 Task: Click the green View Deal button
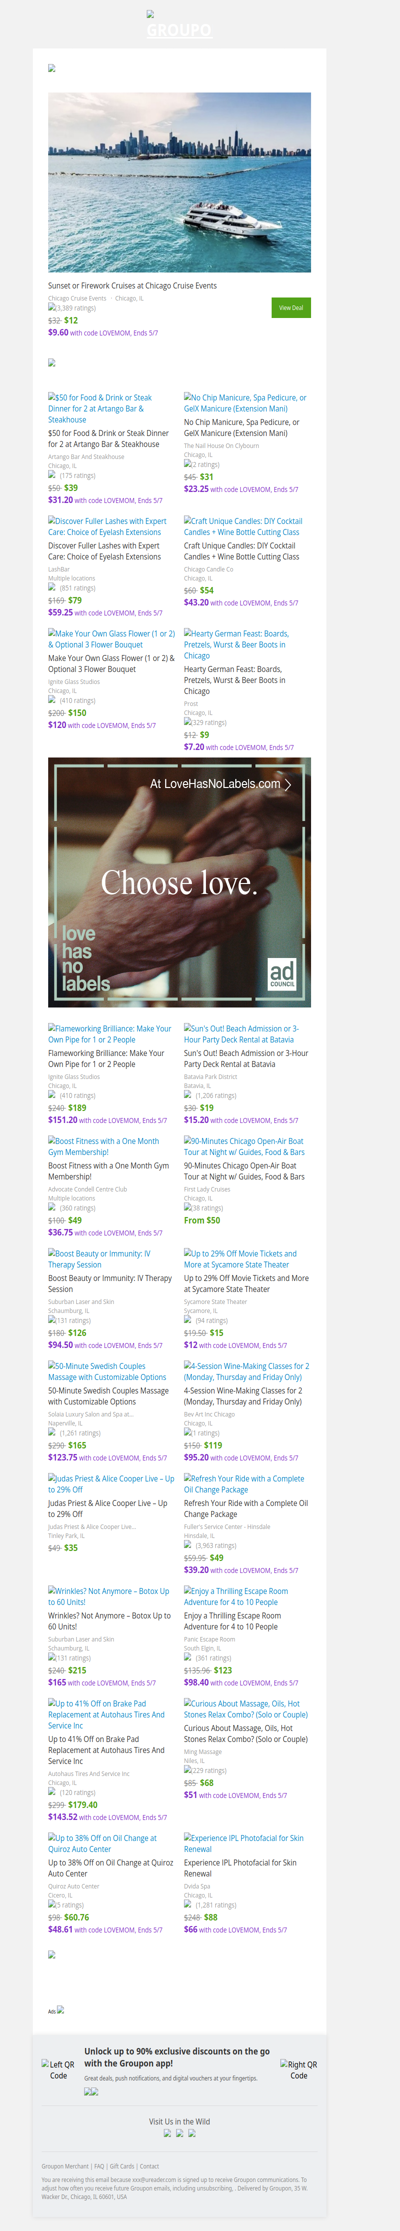(291, 308)
